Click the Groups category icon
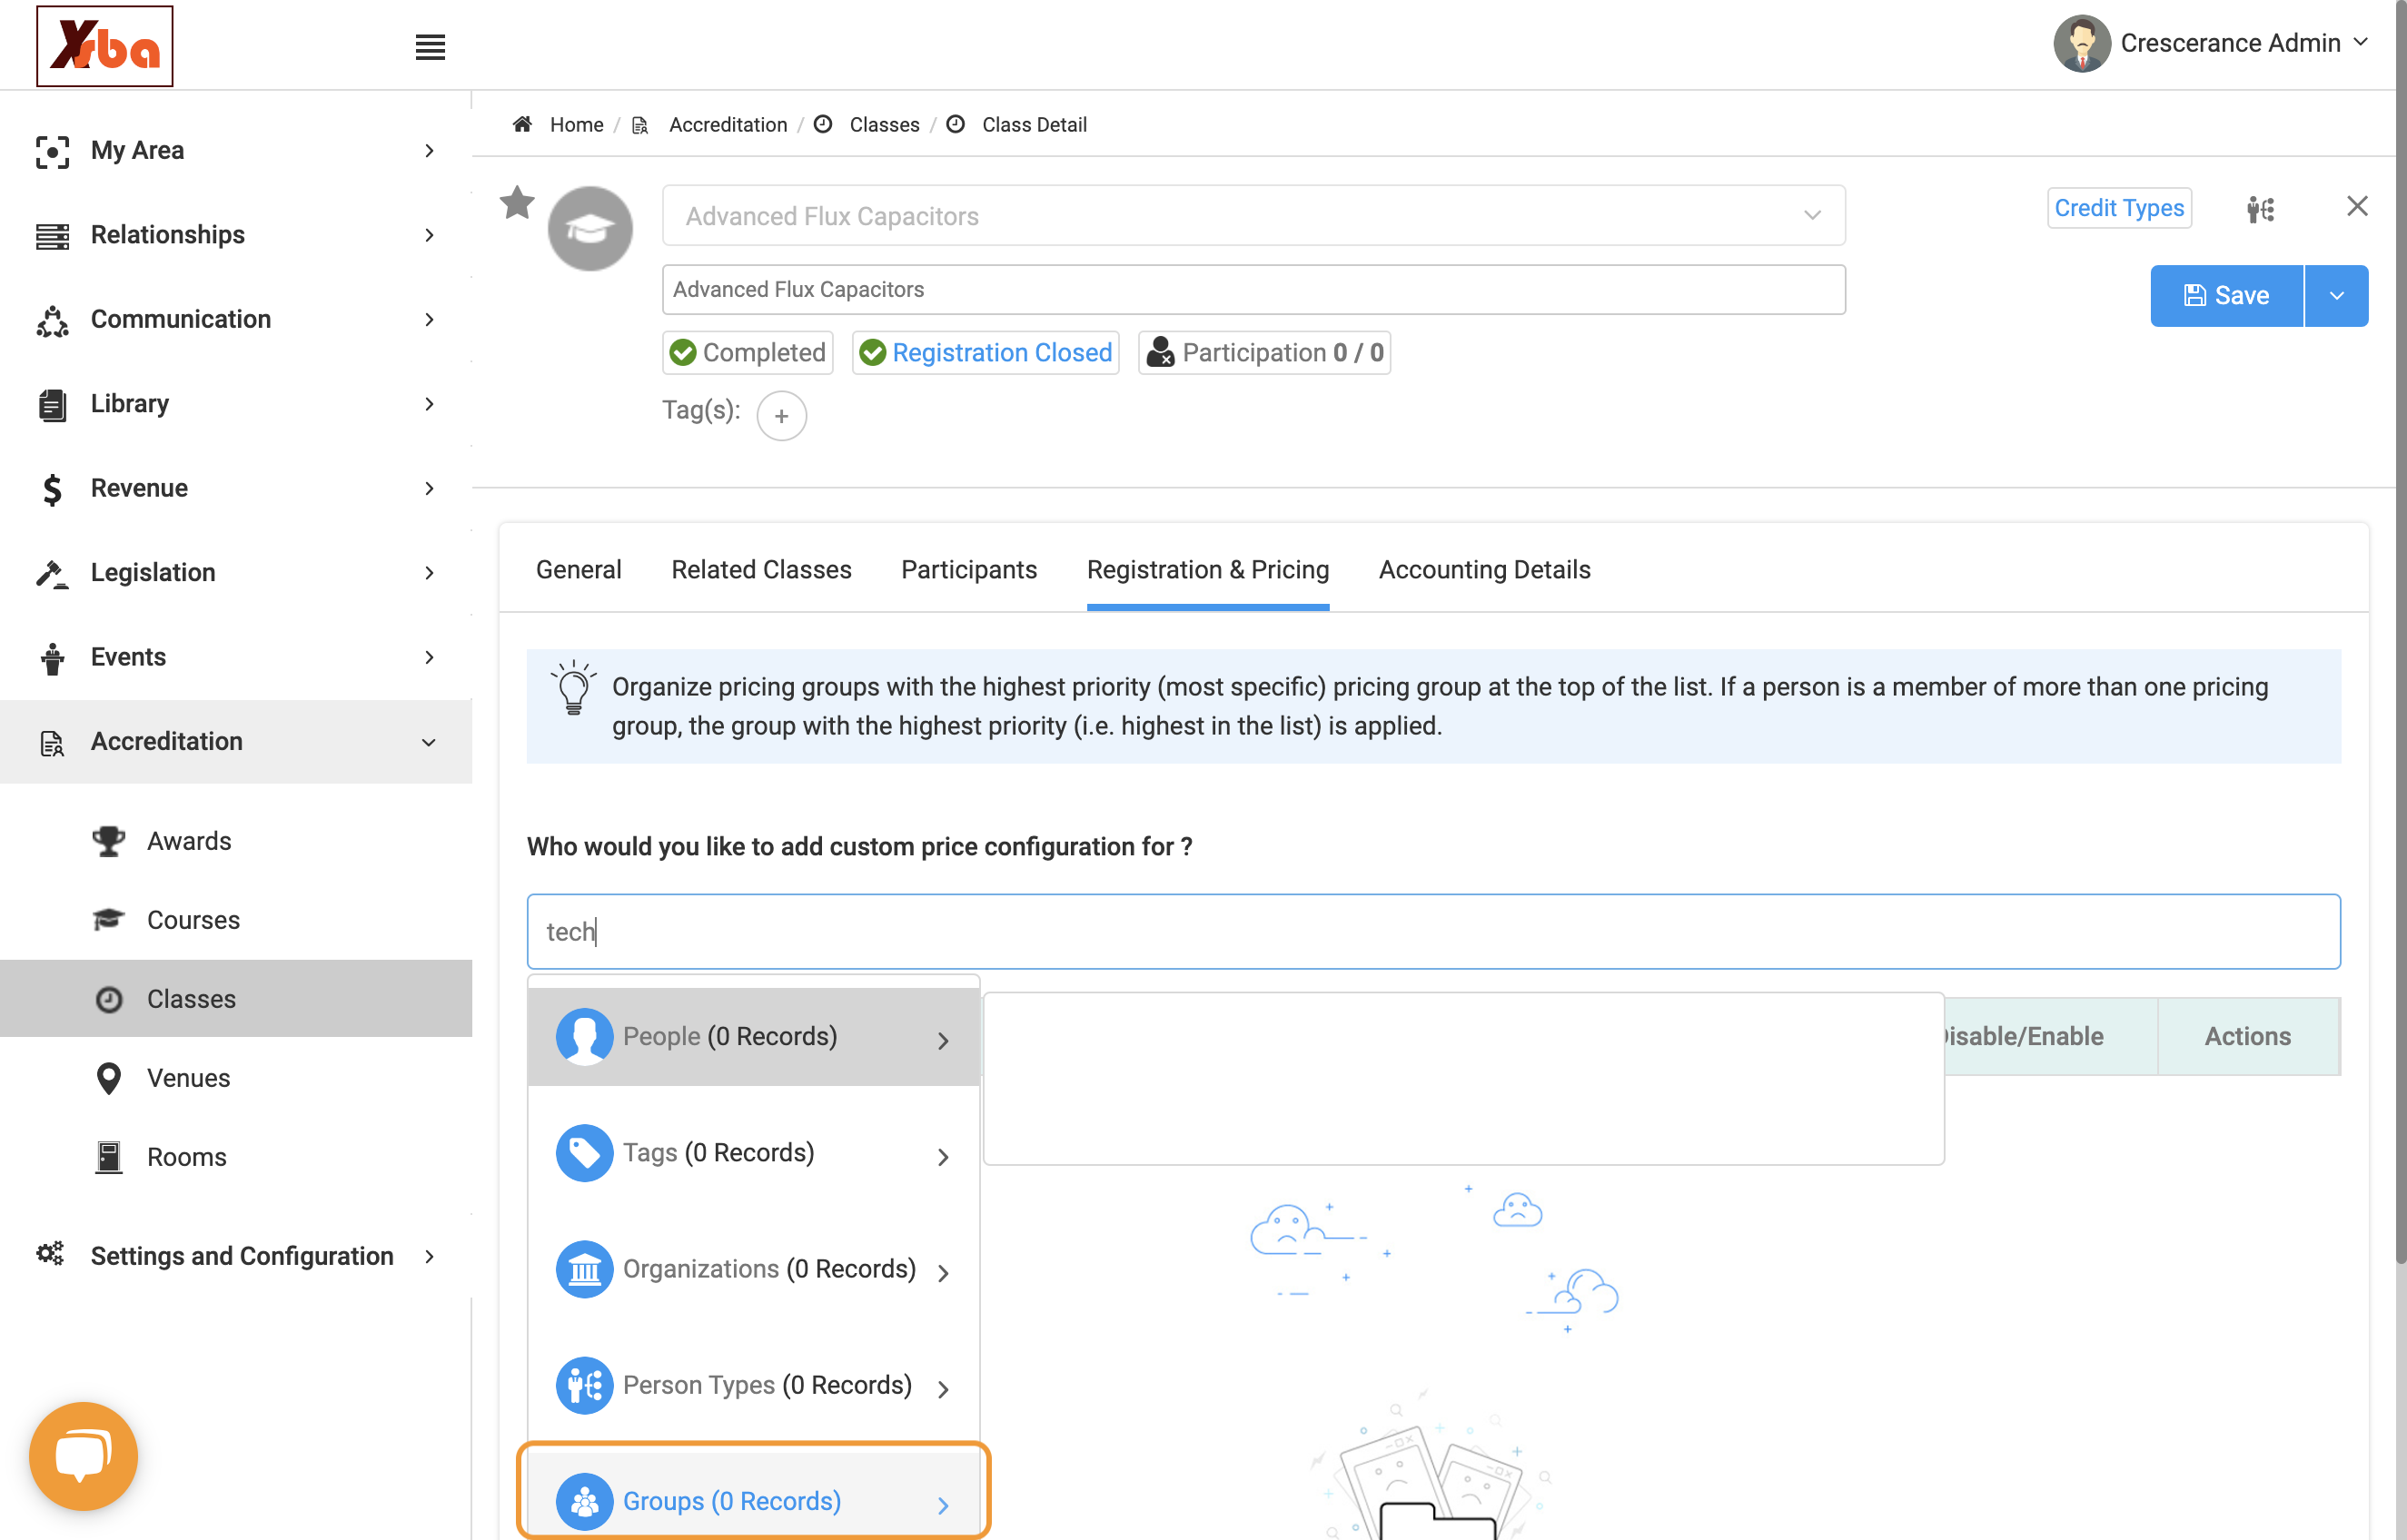This screenshot has width=2407, height=1540. click(x=584, y=1501)
